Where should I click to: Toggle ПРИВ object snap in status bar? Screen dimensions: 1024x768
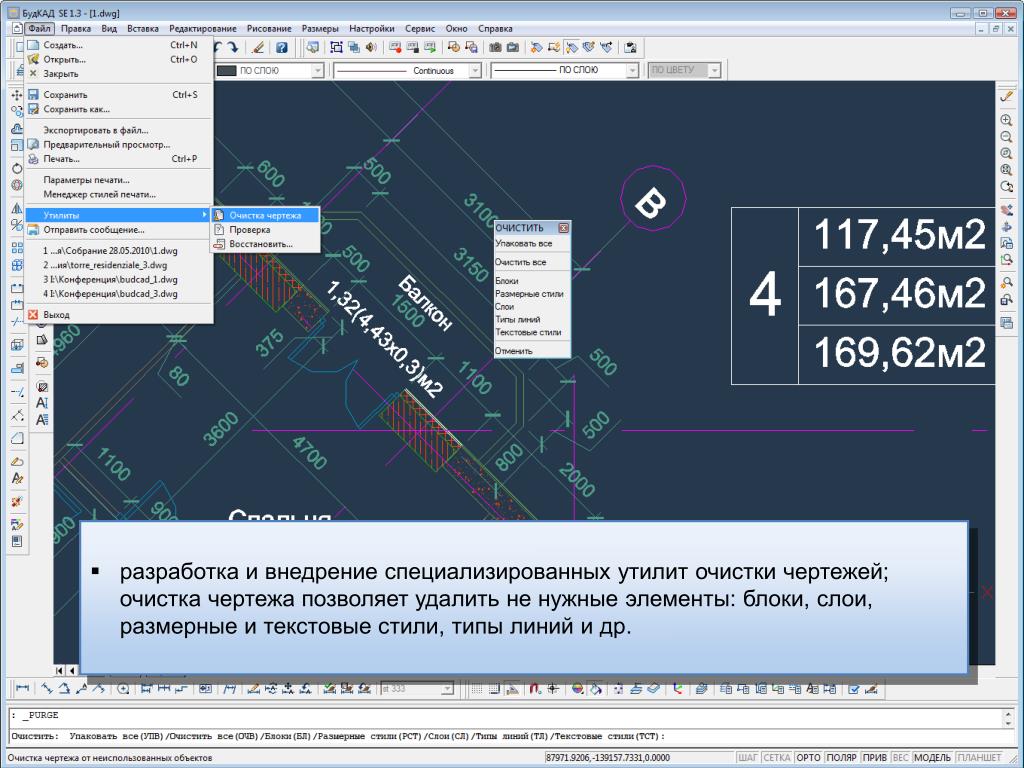point(874,758)
